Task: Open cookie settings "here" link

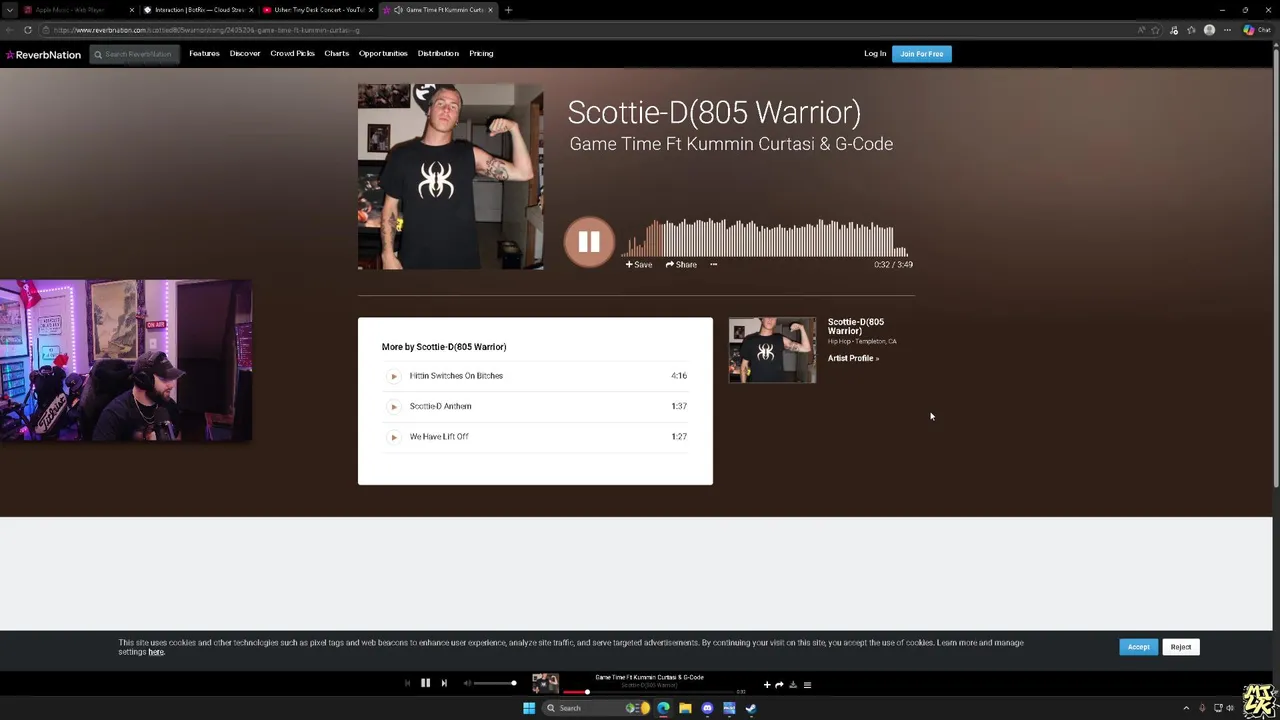Action: tap(156, 652)
